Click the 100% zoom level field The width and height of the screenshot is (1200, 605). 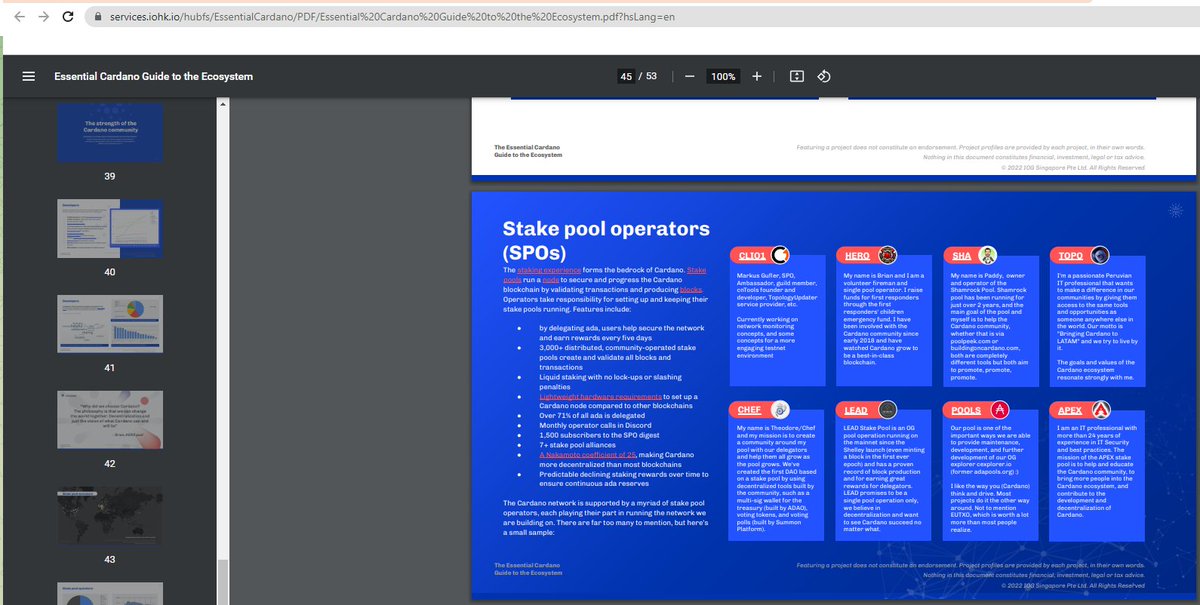pos(722,76)
